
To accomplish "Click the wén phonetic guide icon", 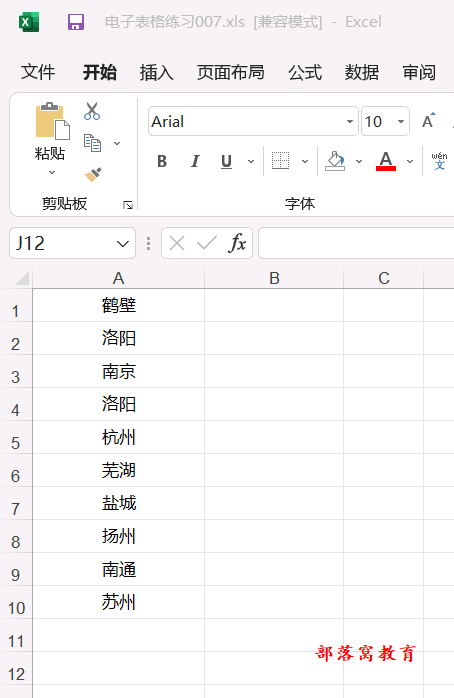I will pos(439,161).
